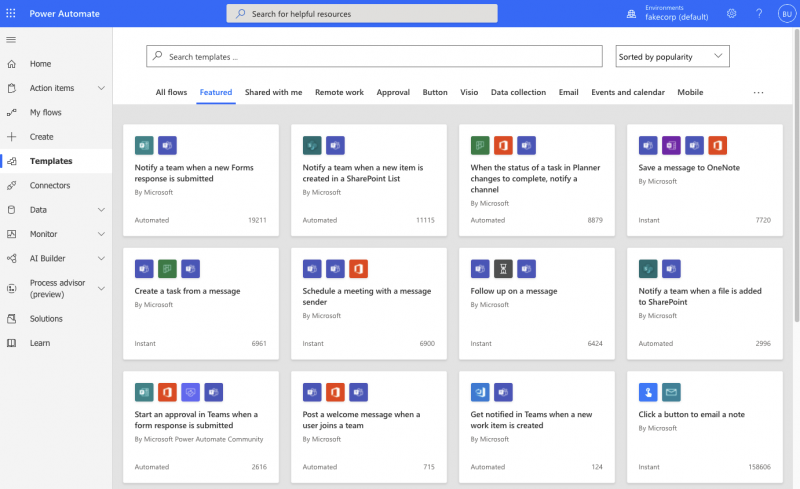Image resolution: width=800 pixels, height=489 pixels.
Task: Go to My flows page
Action: [x=46, y=112]
